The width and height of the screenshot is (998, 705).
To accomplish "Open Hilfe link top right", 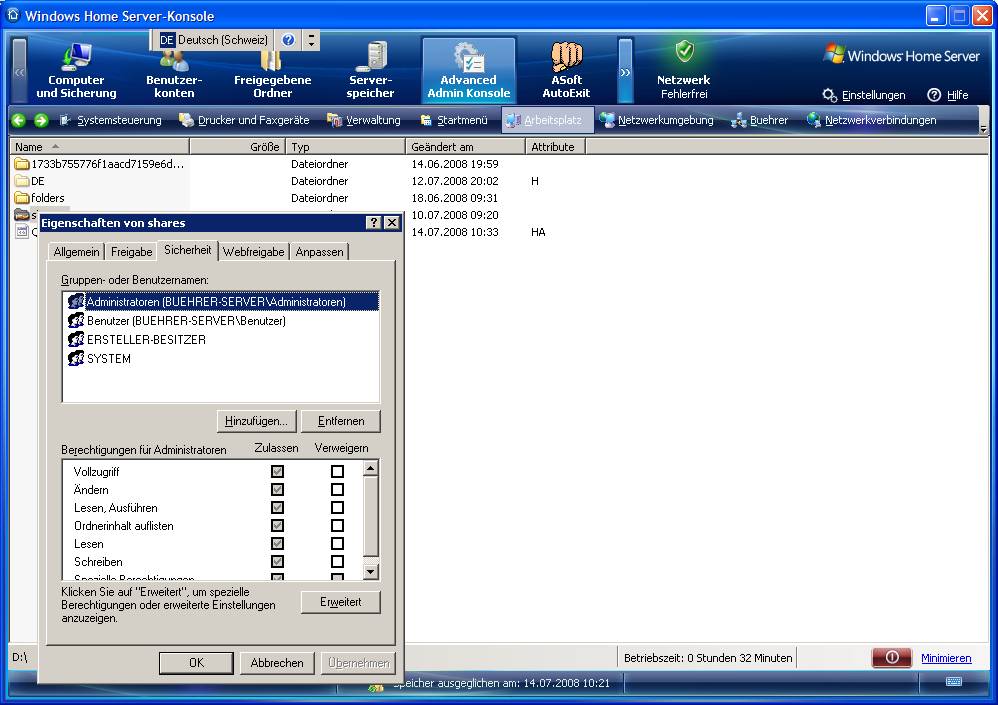I will click(x=948, y=95).
